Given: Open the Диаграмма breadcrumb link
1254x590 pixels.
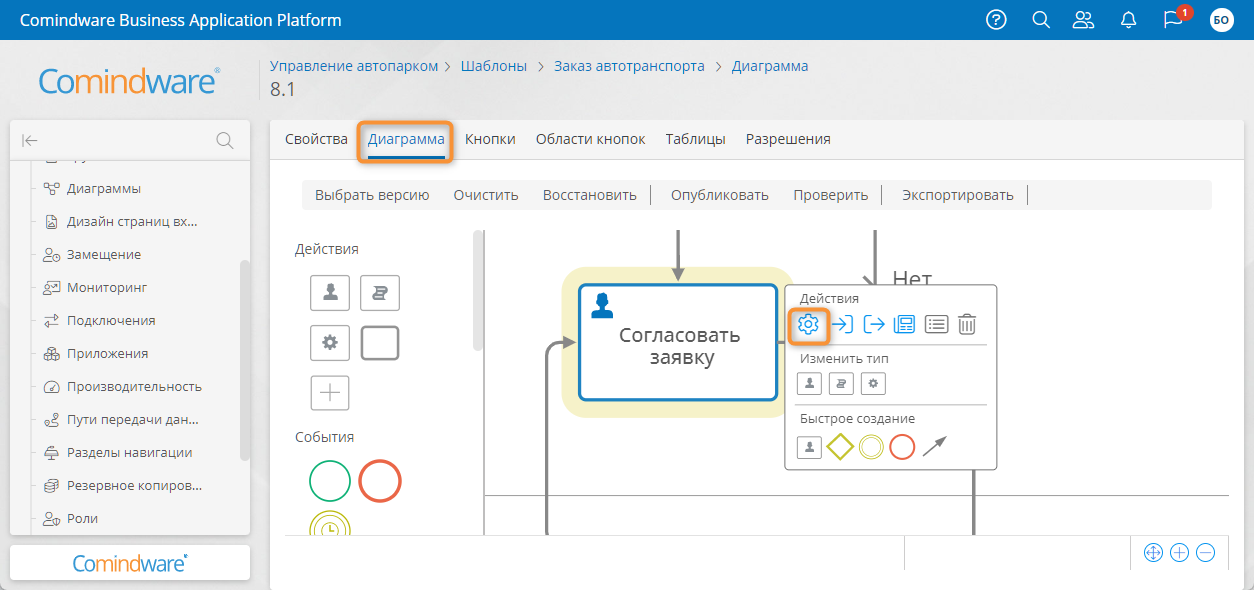Looking at the screenshot, I should [770, 66].
